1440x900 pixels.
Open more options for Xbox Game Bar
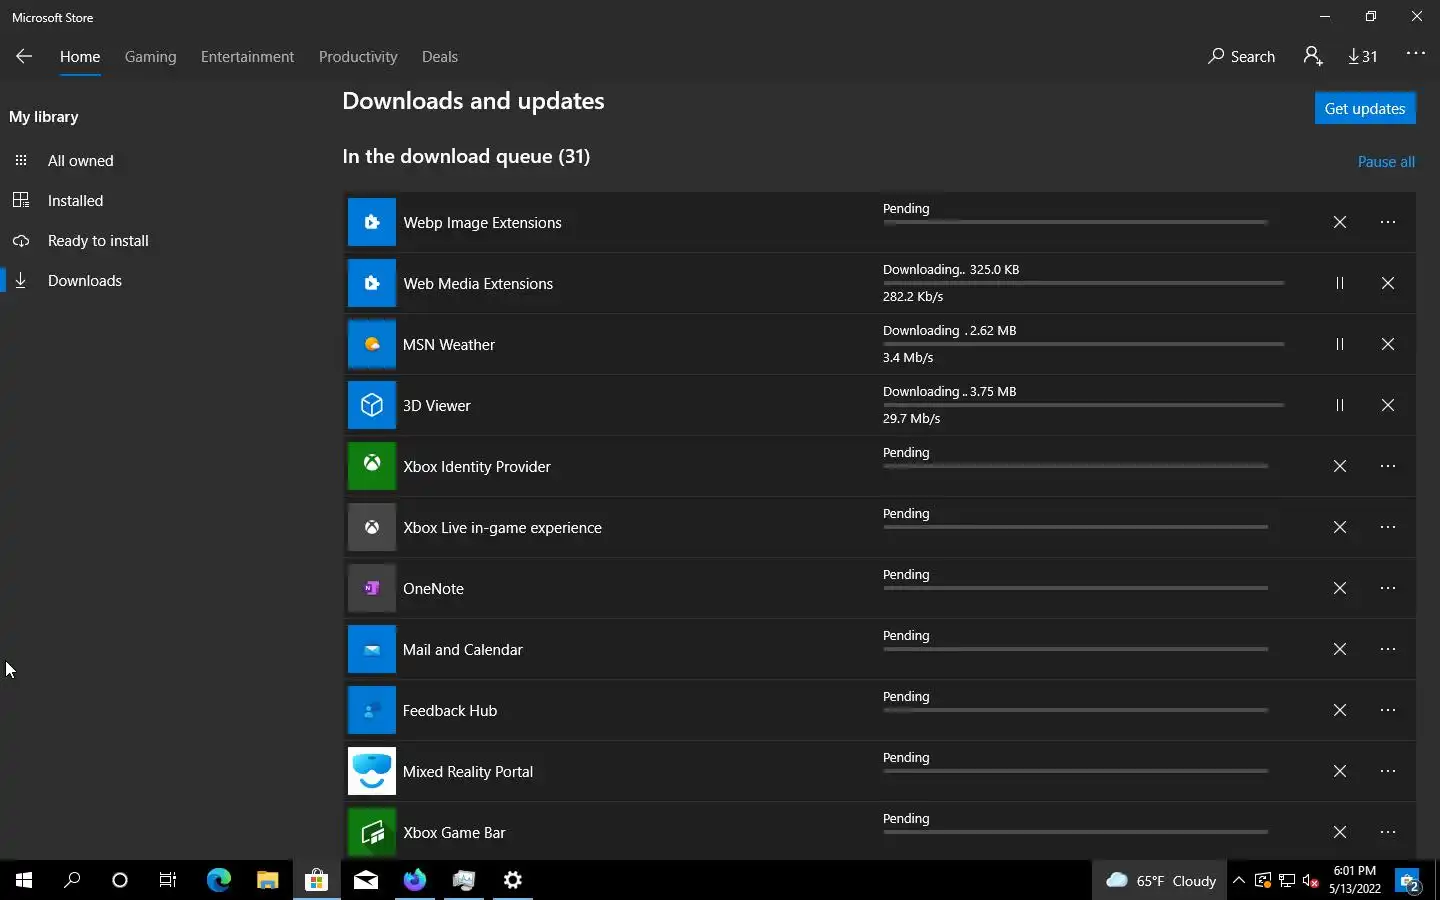[x=1388, y=832]
